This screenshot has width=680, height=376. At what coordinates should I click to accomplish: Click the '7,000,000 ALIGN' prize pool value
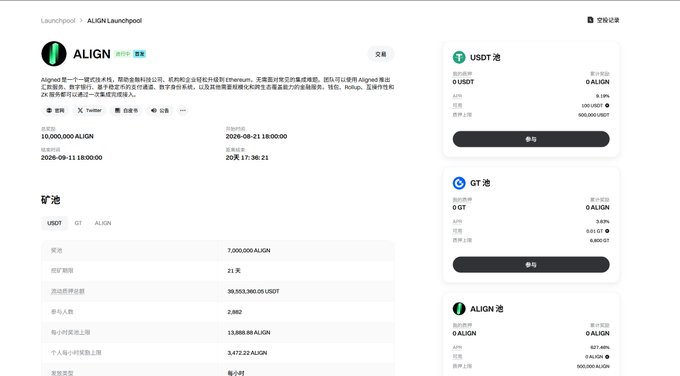(249, 250)
